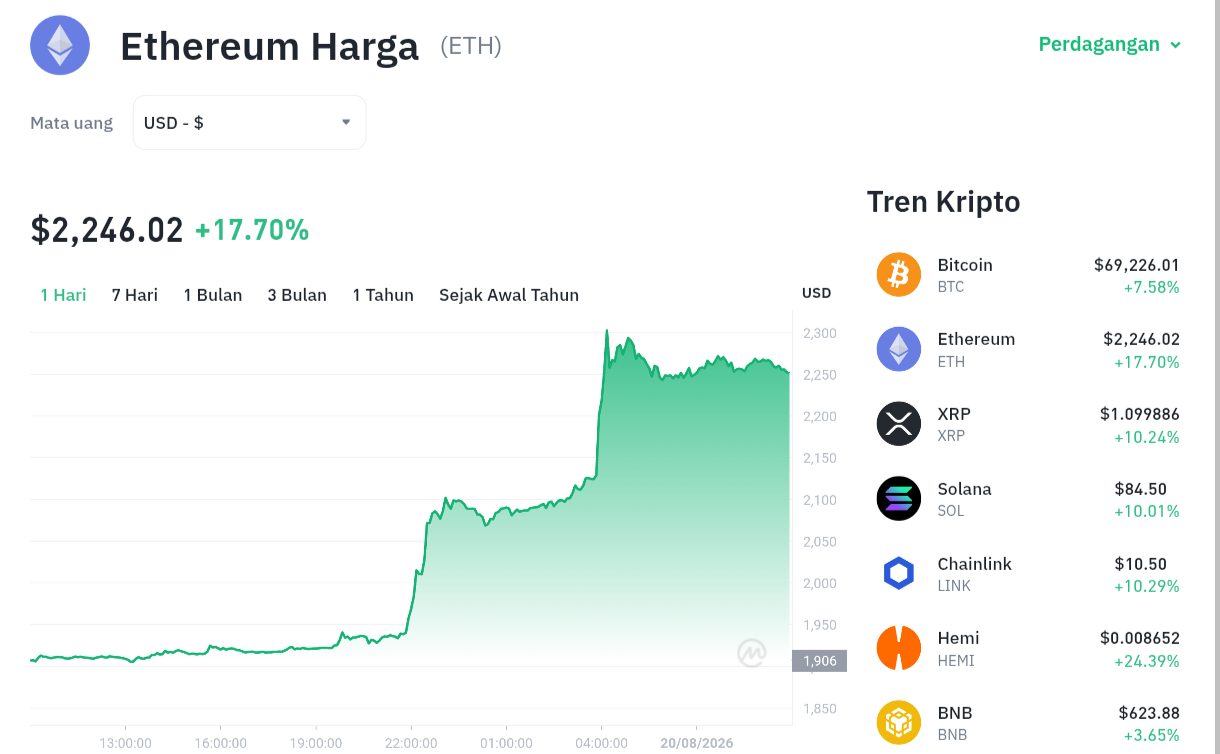
Task: View Sejak Awal Tahun price history
Action: pyautogui.click(x=509, y=295)
